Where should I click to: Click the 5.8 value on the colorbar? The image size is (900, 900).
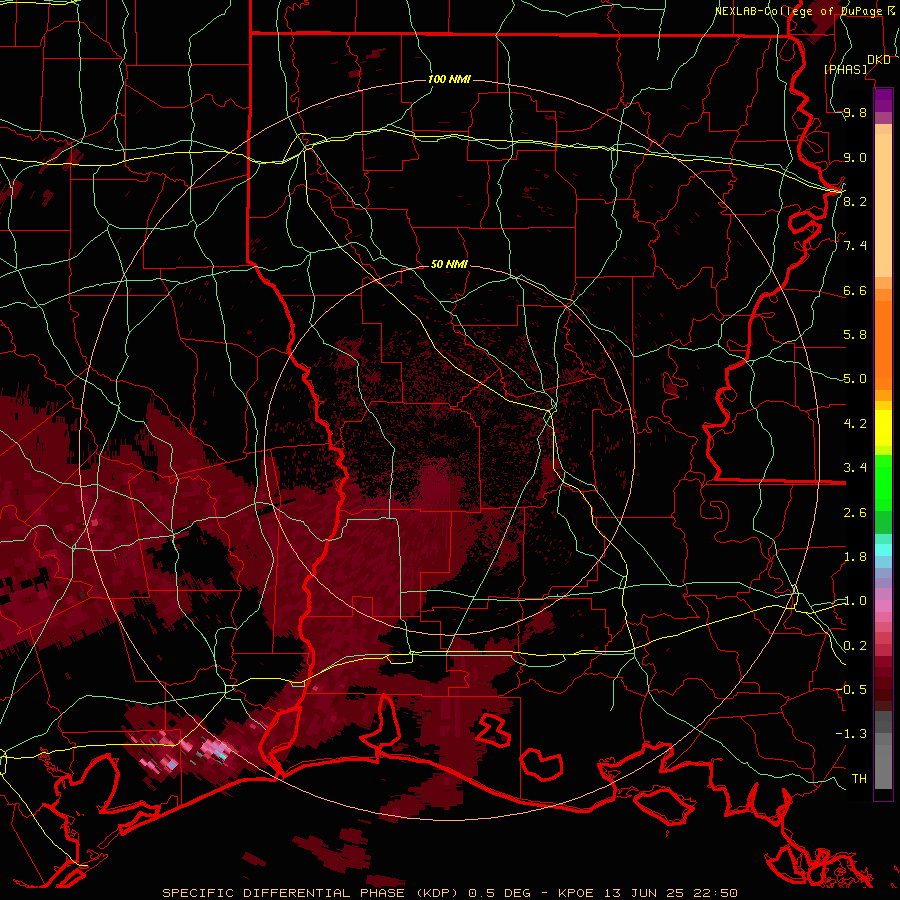pyautogui.click(x=855, y=335)
